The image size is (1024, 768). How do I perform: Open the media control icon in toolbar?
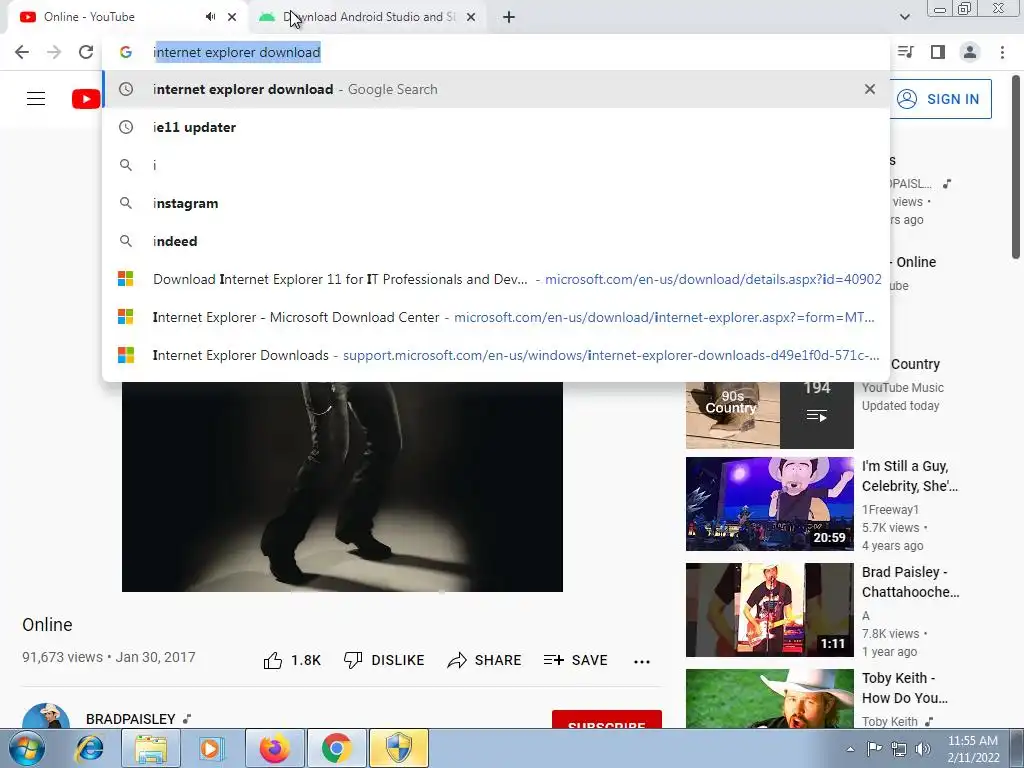coord(906,52)
